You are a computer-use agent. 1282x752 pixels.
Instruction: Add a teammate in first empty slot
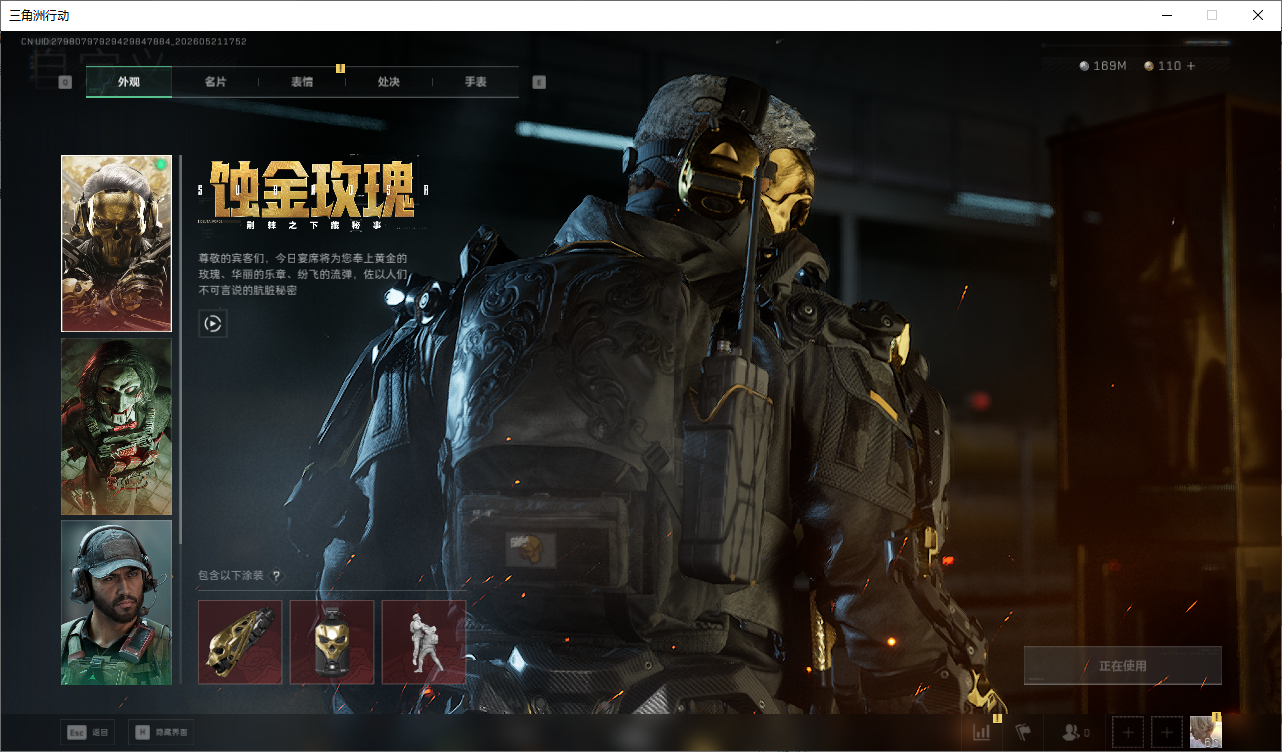(x=1127, y=732)
